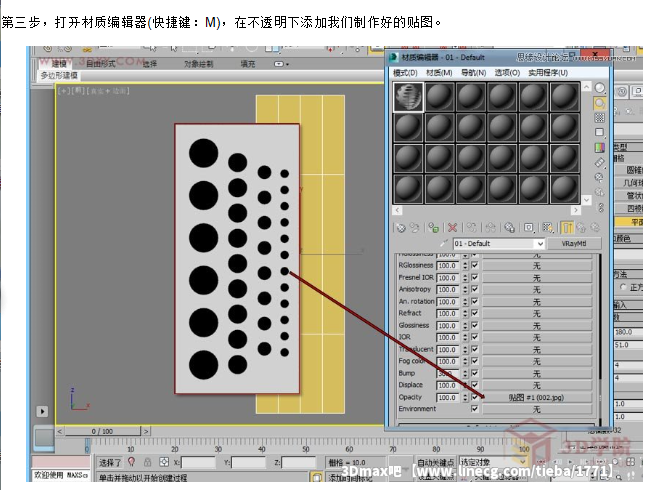Click the Translucent amount spinner arrows
This screenshot has height=490, width=653.
pyautogui.click(x=465, y=349)
